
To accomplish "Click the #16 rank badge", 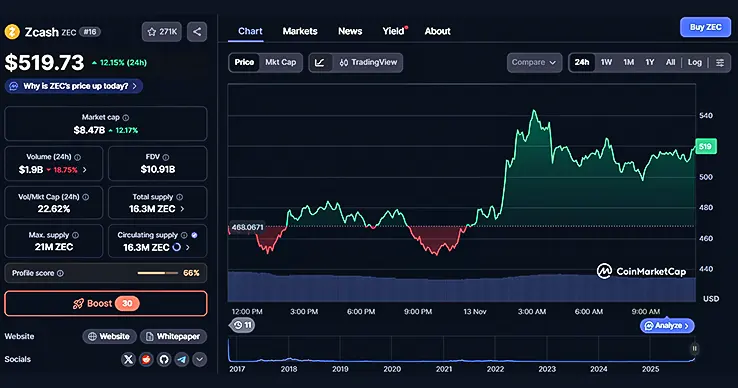I will tap(90, 32).
